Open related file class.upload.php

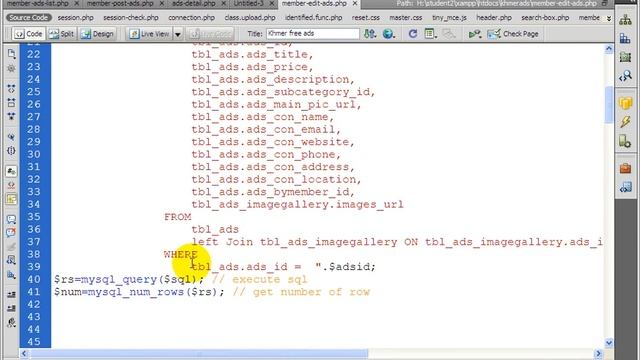pos(250,18)
